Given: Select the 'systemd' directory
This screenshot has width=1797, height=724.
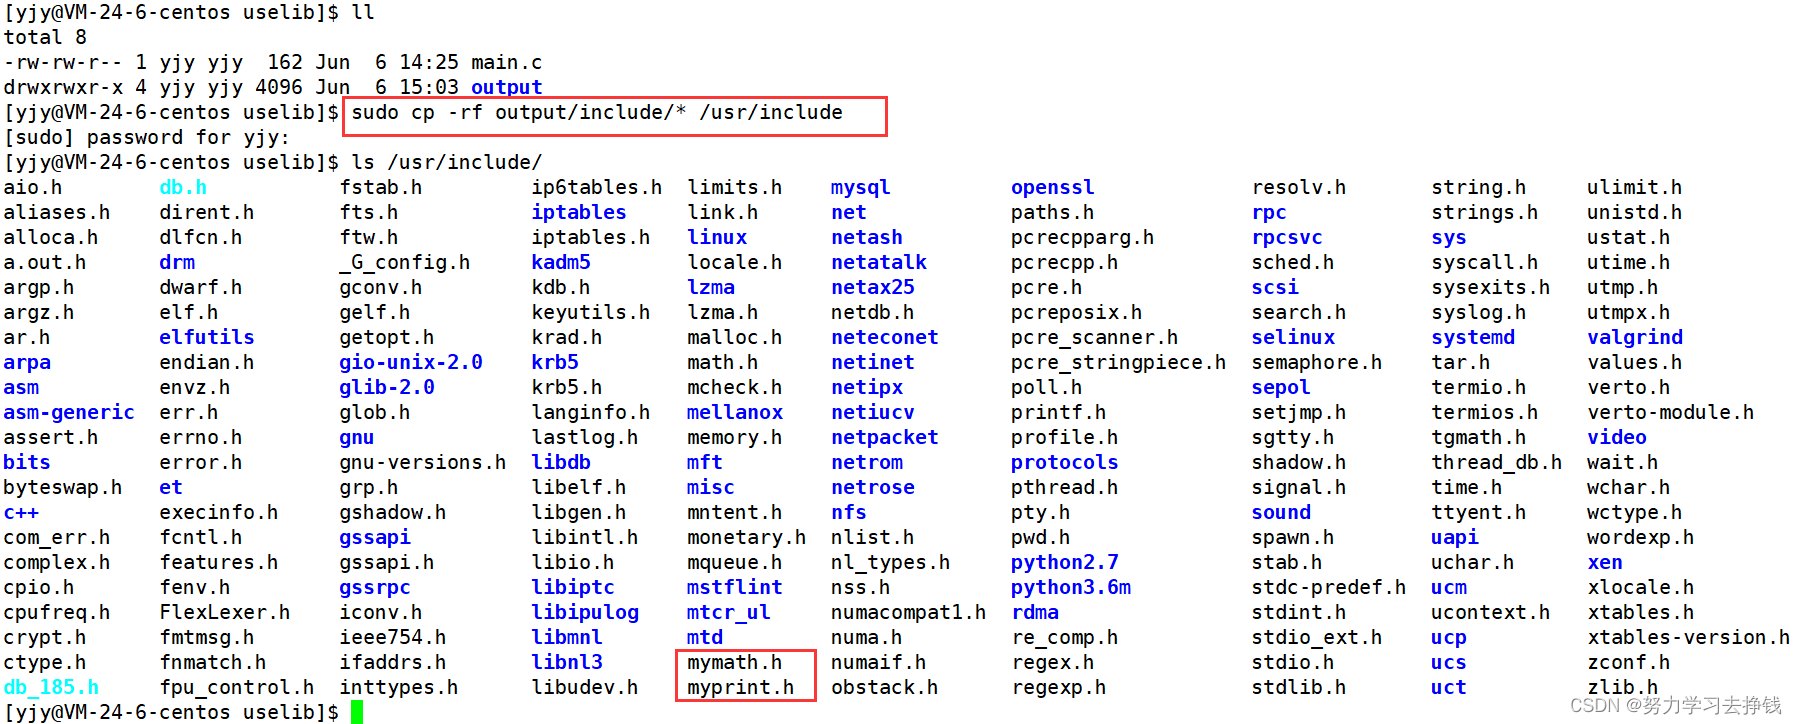Looking at the screenshot, I should pyautogui.click(x=1472, y=338).
